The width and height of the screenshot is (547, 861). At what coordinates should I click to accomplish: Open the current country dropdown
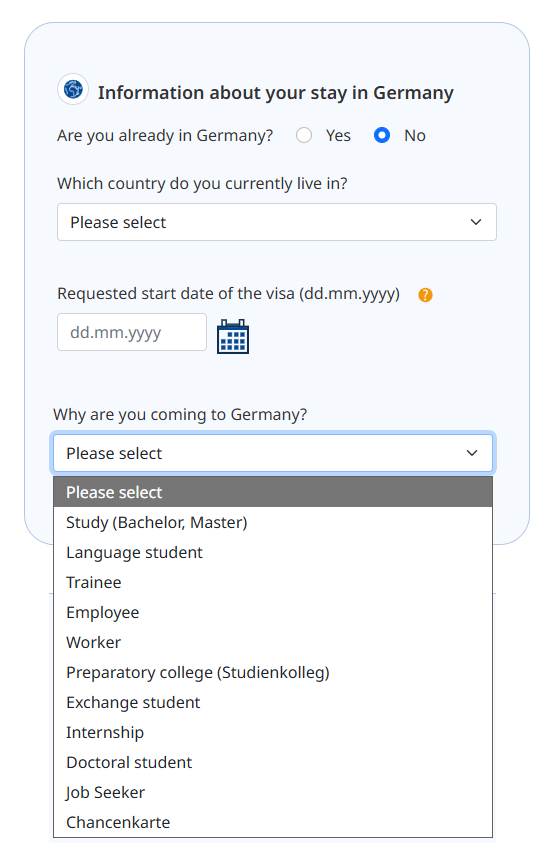pos(277,222)
